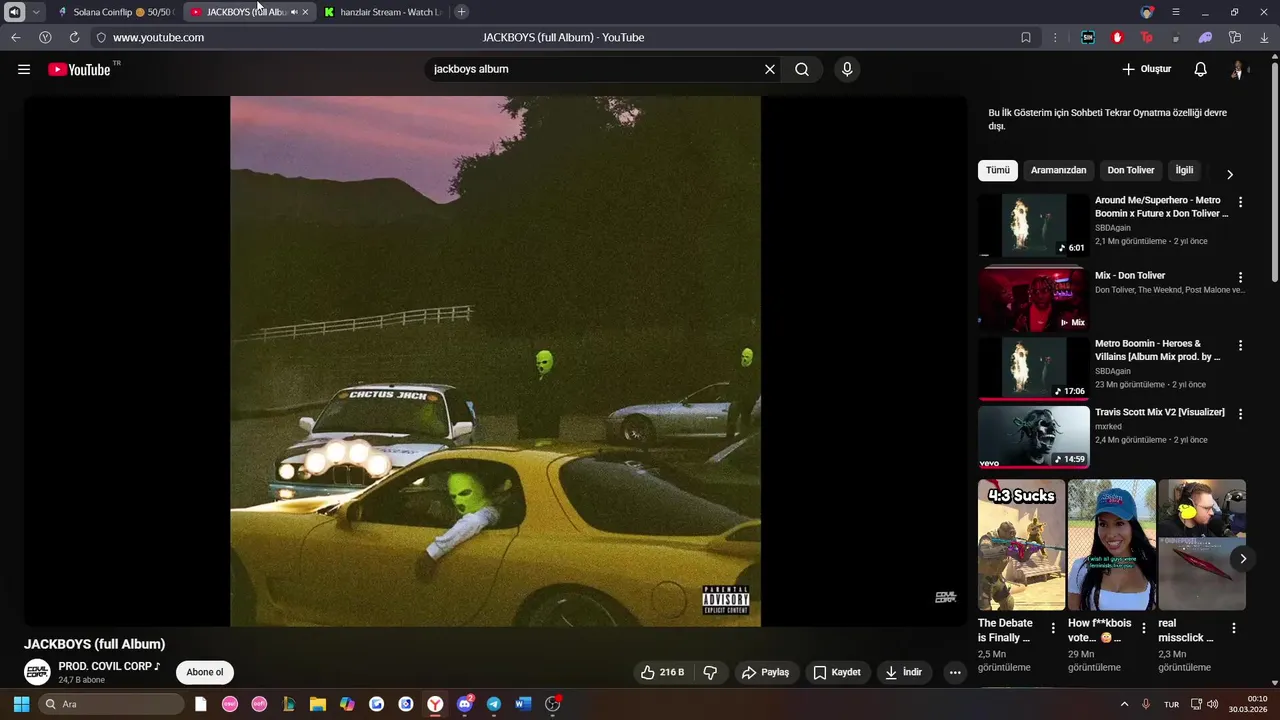Share the video via Paylaş
This screenshot has height=720, width=1280.
pyautogui.click(x=765, y=672)
